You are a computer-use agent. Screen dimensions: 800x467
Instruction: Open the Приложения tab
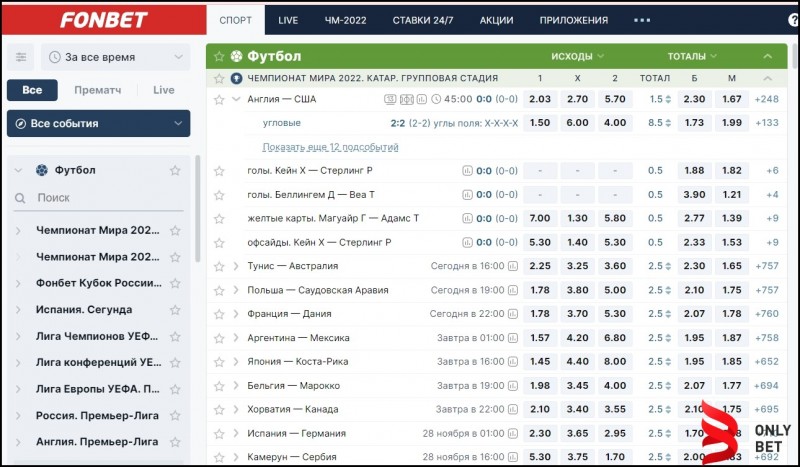point(574,20)
